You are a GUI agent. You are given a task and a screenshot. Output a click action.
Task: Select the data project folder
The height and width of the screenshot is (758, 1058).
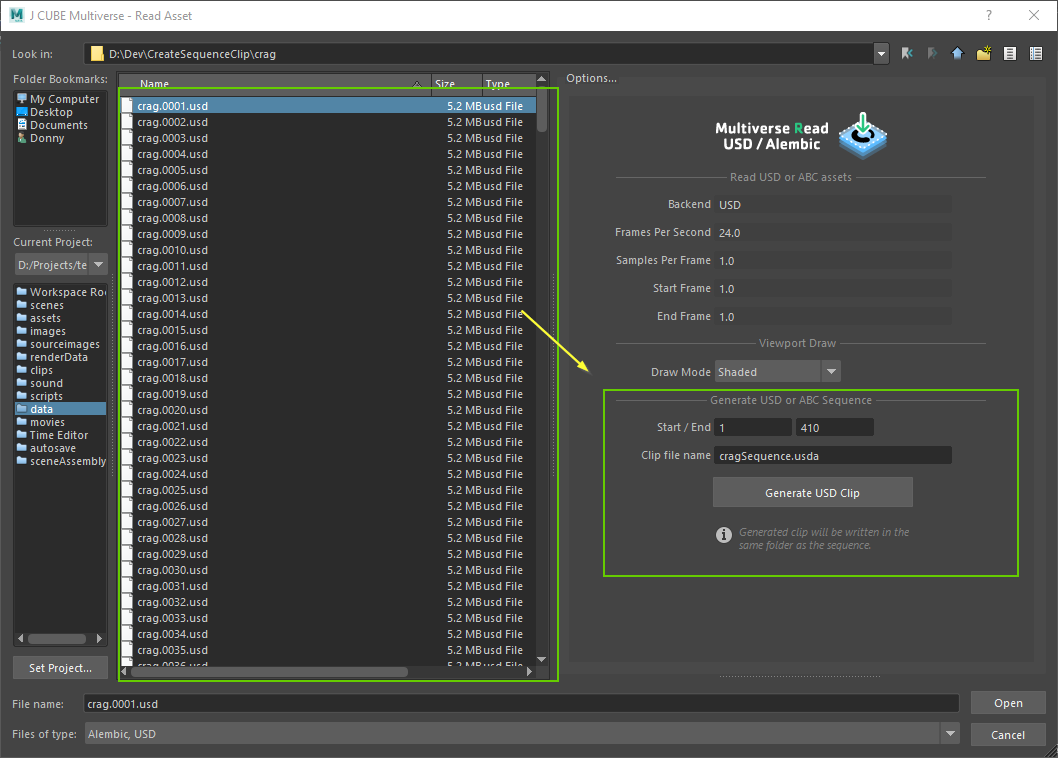(61, 409)
